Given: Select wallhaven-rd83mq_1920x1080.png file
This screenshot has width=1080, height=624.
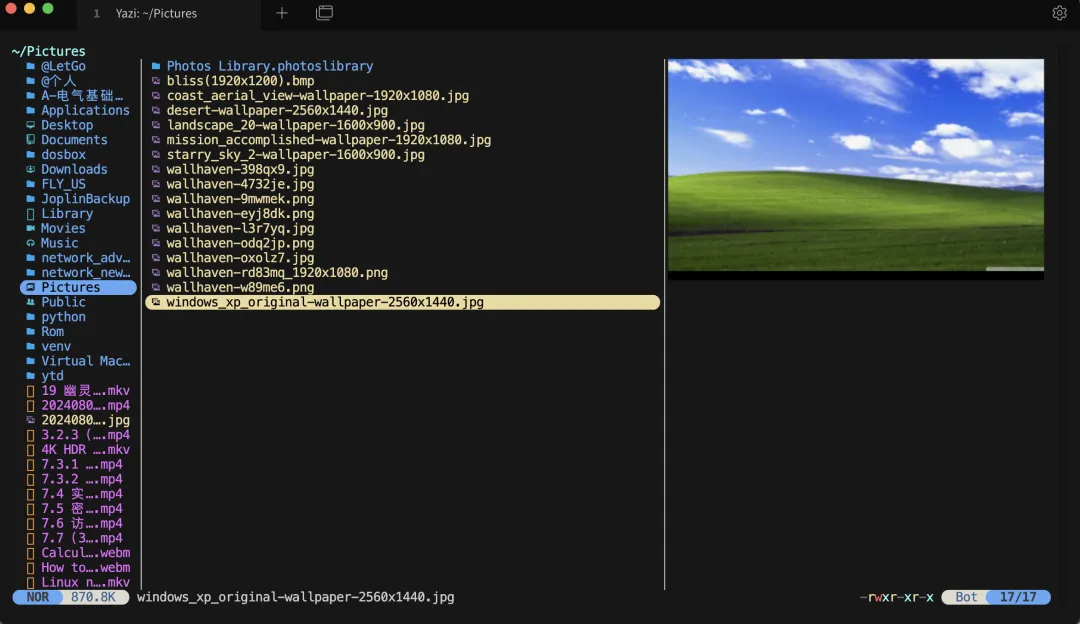Looking at the screenshot, I should coord(277,273).
